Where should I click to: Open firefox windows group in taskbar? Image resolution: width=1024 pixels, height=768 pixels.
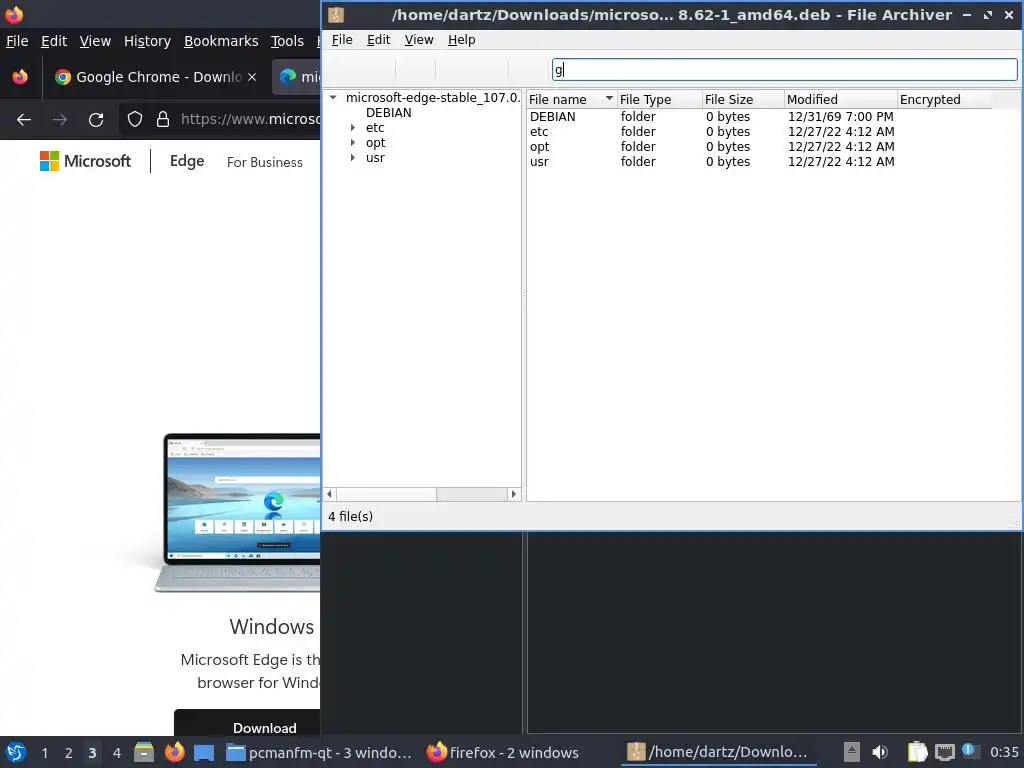point(503,753)
